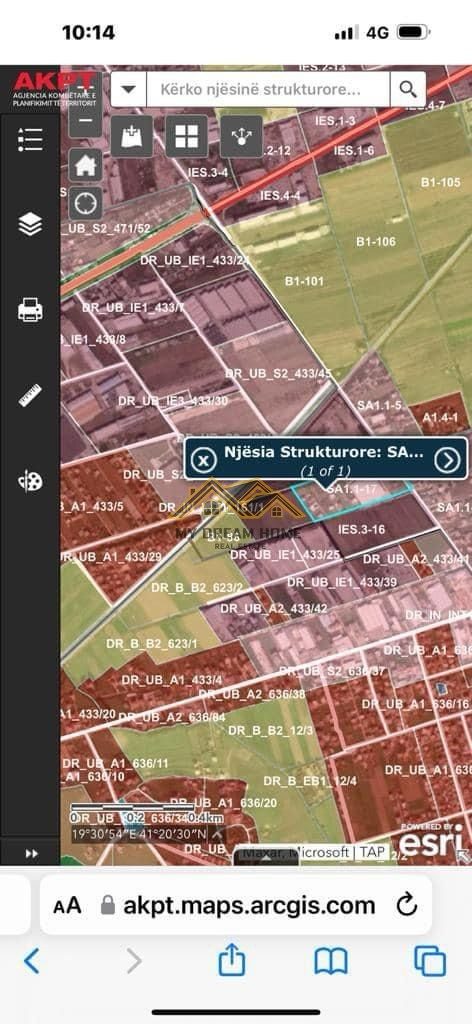This screenshot has width=472, height=1024.
Task: Open Safari share sheet
Action: pyautogui.click(x=232, y=960)
